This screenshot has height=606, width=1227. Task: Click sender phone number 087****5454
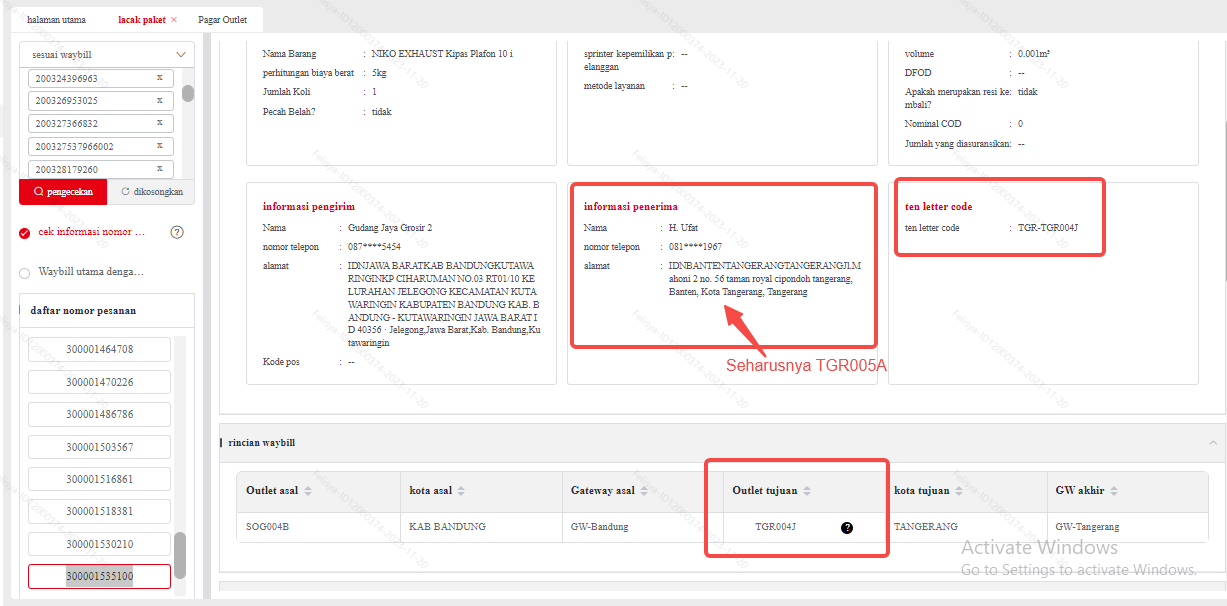pos(374,246)
